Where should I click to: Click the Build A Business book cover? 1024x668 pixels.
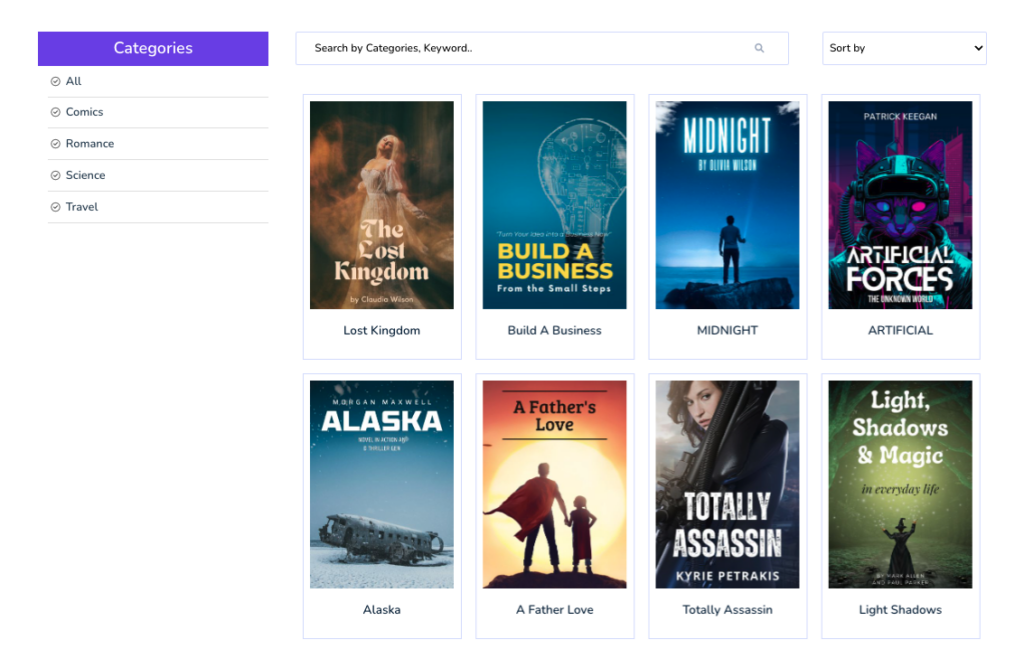(554, 205)
